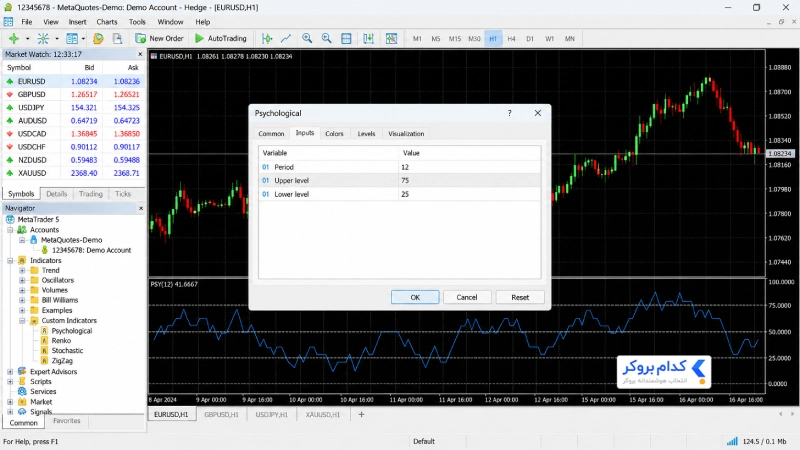Click the Period value 12 field
This screenshot has height=450, width=800.
pyautogui.click(x=469, y=167)
